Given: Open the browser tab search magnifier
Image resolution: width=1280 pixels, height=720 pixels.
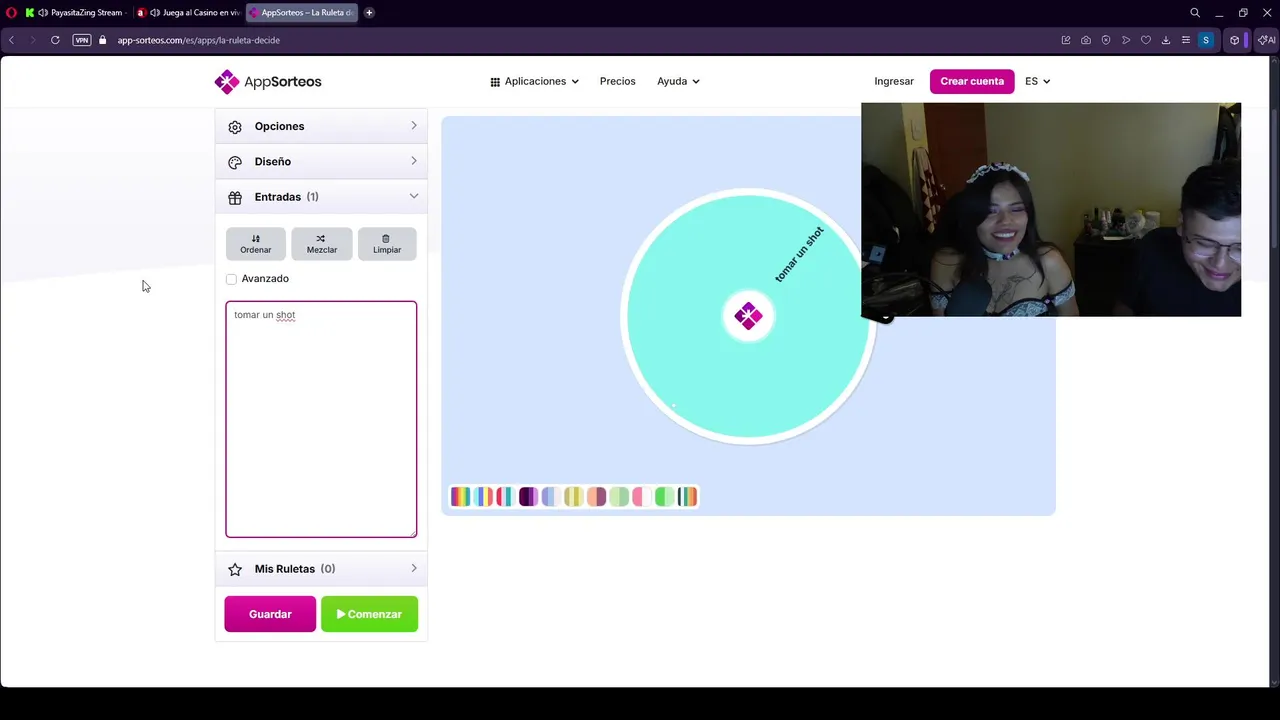Looking at the screenshot, I should tap(1195, 13).
